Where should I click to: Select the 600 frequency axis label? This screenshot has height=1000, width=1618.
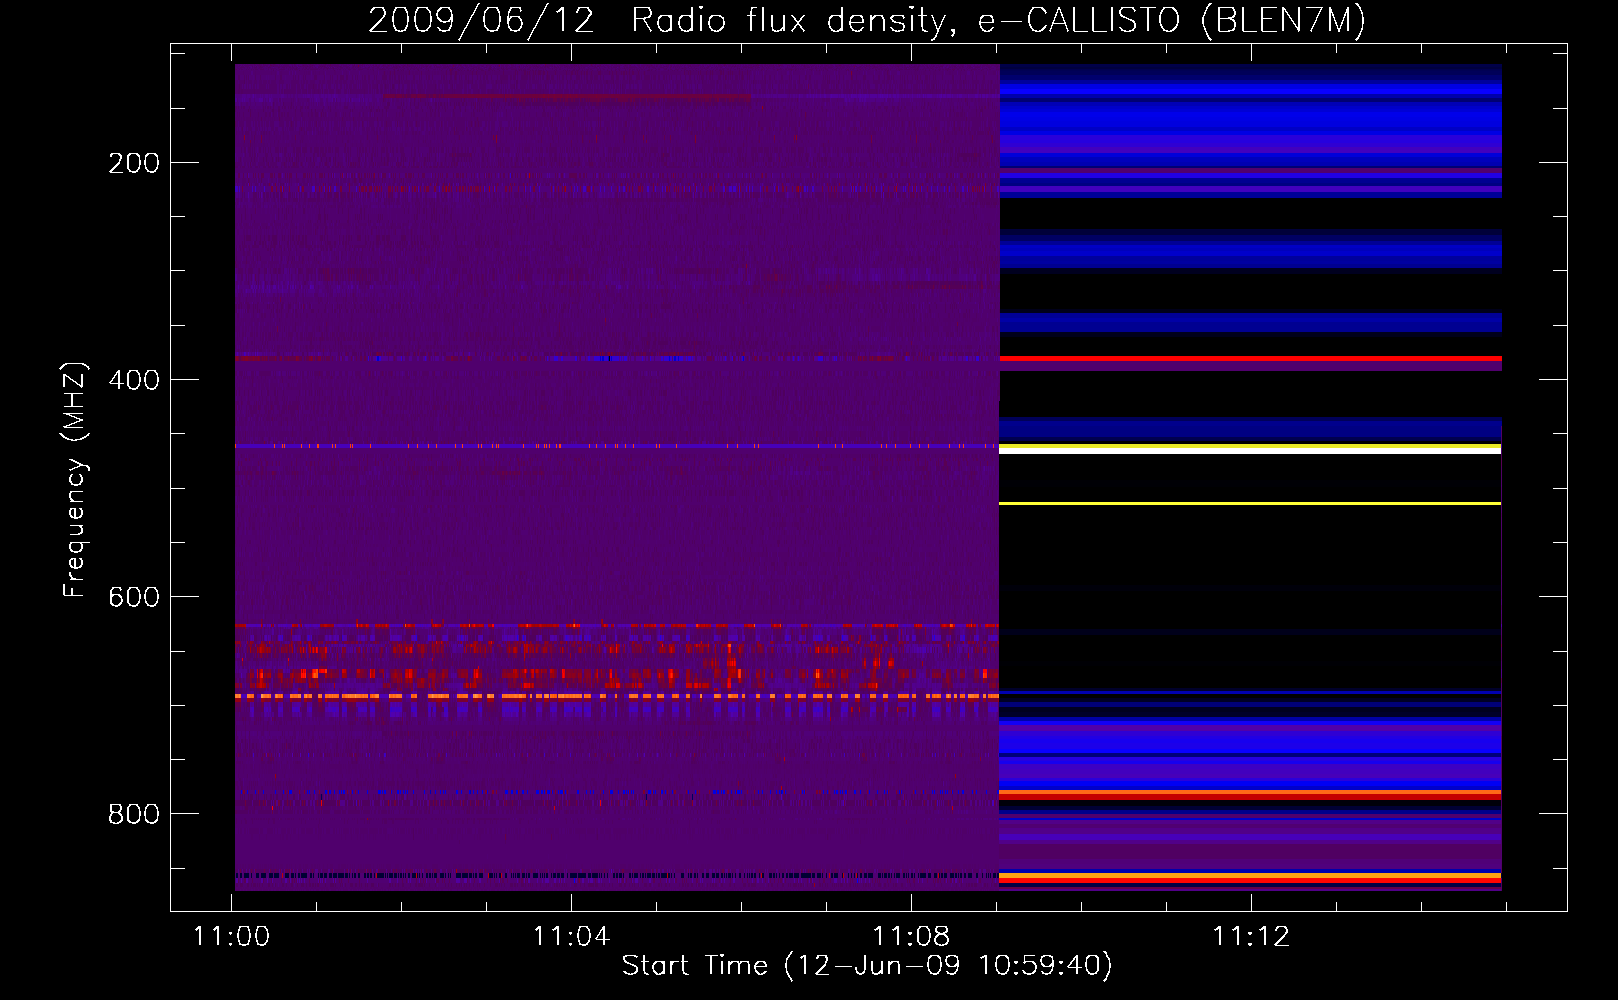coord(133,597)
